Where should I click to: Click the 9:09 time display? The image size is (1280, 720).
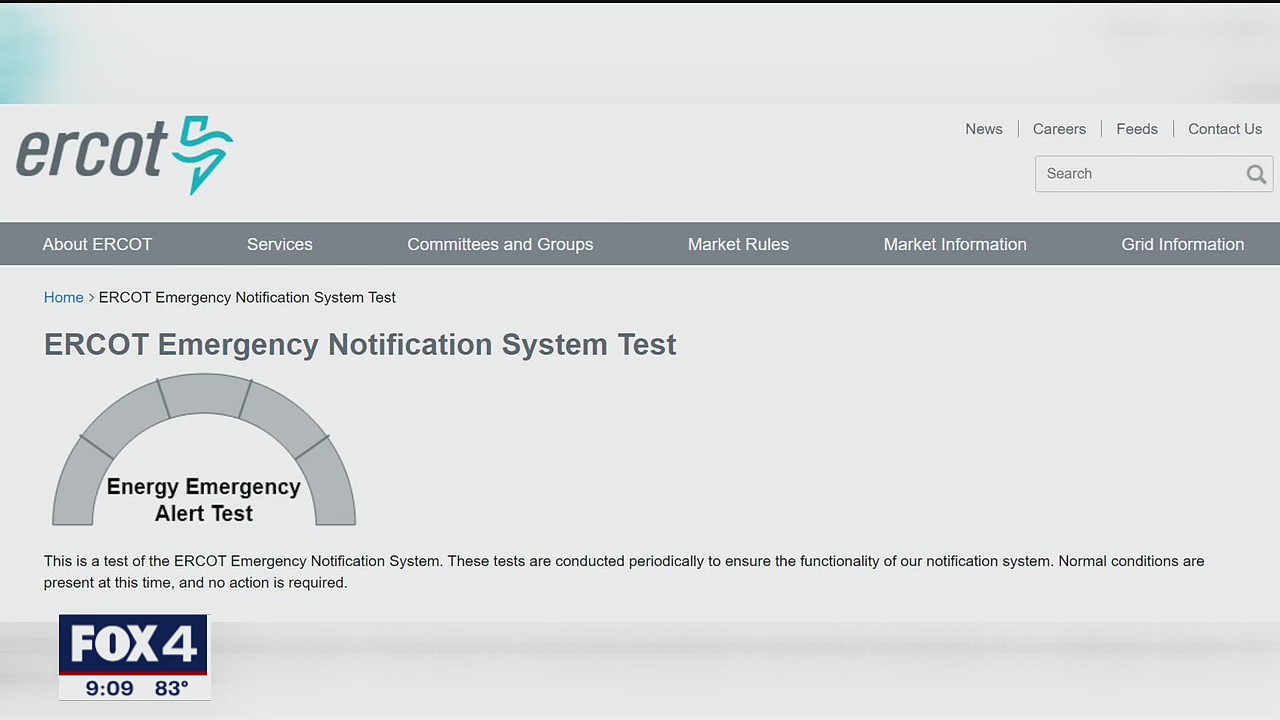point(109,688)
